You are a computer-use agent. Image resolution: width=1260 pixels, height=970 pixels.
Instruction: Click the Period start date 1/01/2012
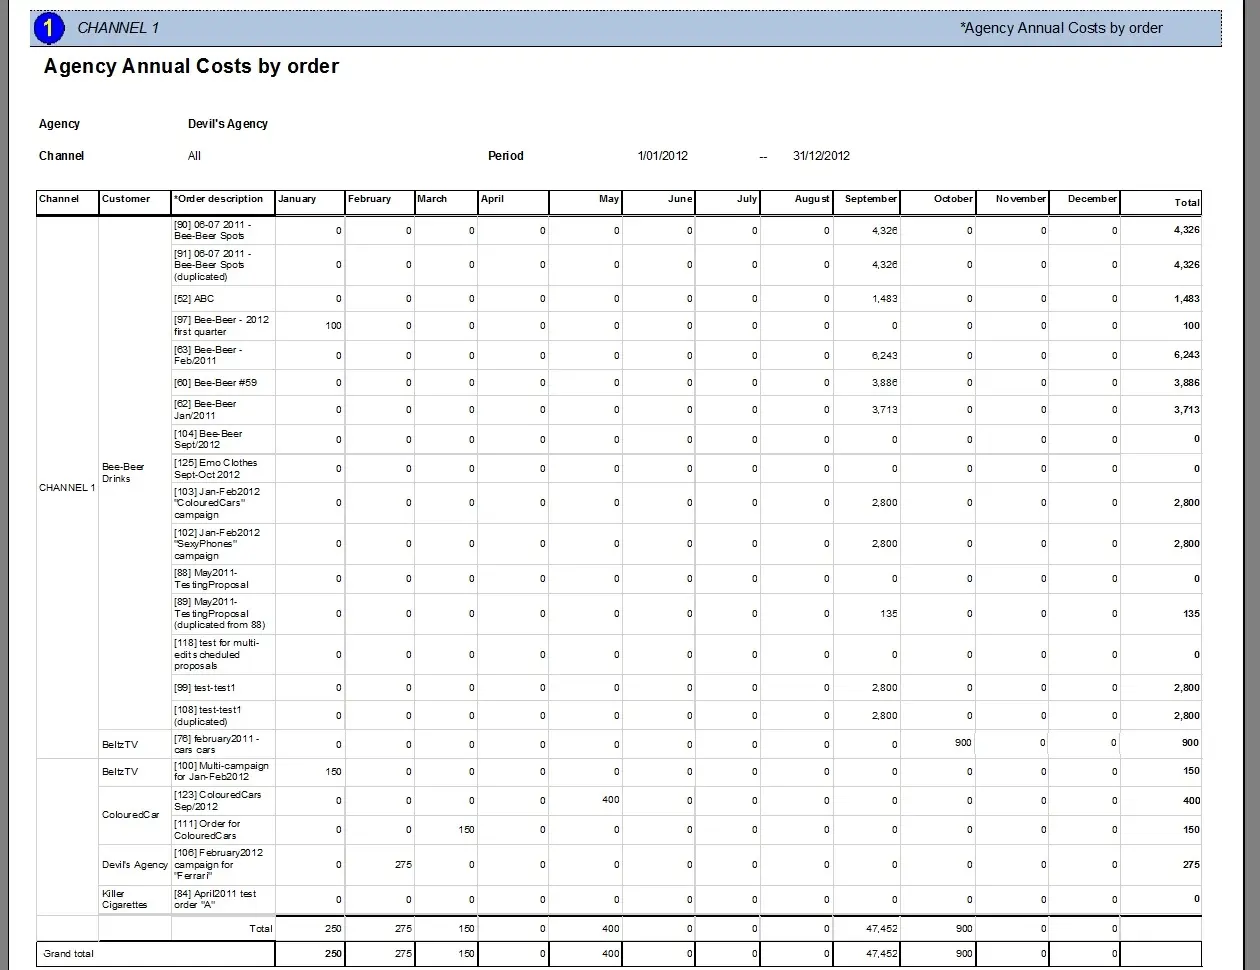(x=662, y=156)
